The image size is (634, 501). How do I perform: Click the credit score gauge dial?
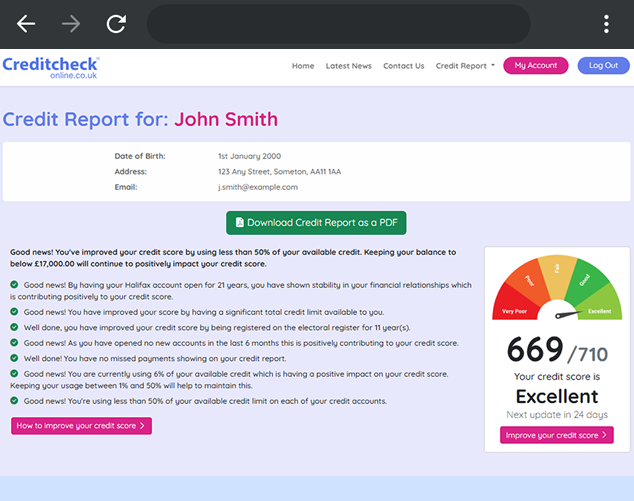pos(557,290)
